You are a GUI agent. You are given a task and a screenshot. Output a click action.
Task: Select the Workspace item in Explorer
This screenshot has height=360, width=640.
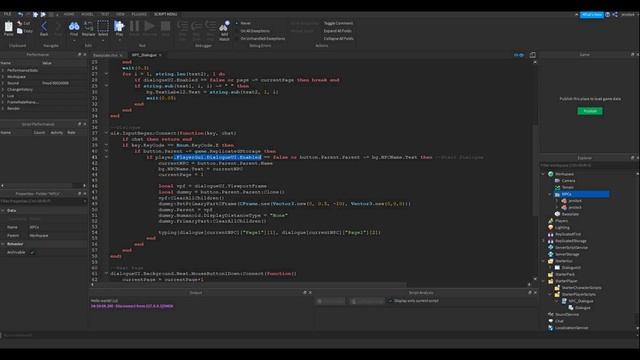click(x=564, y=174)
